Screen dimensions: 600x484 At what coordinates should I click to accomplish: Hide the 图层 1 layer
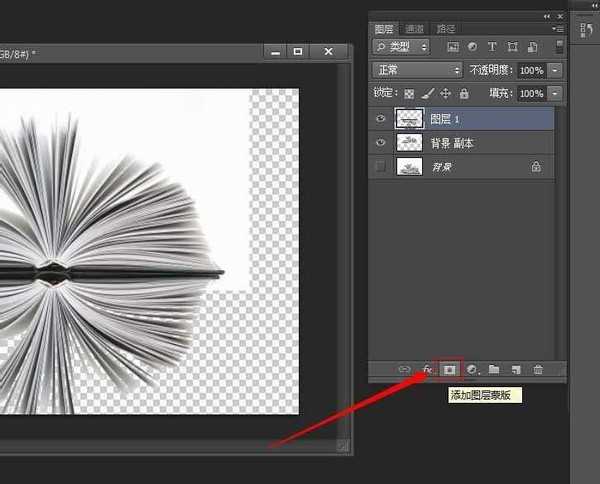380,118
